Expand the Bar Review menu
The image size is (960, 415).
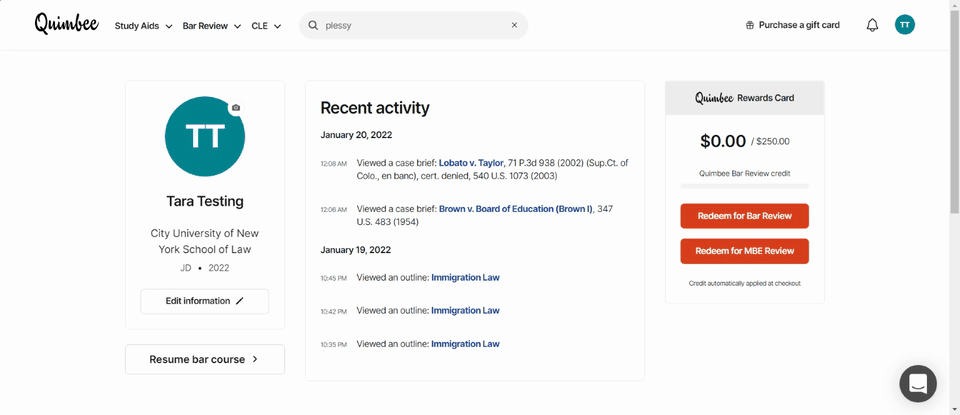click(x=212, y=26)
